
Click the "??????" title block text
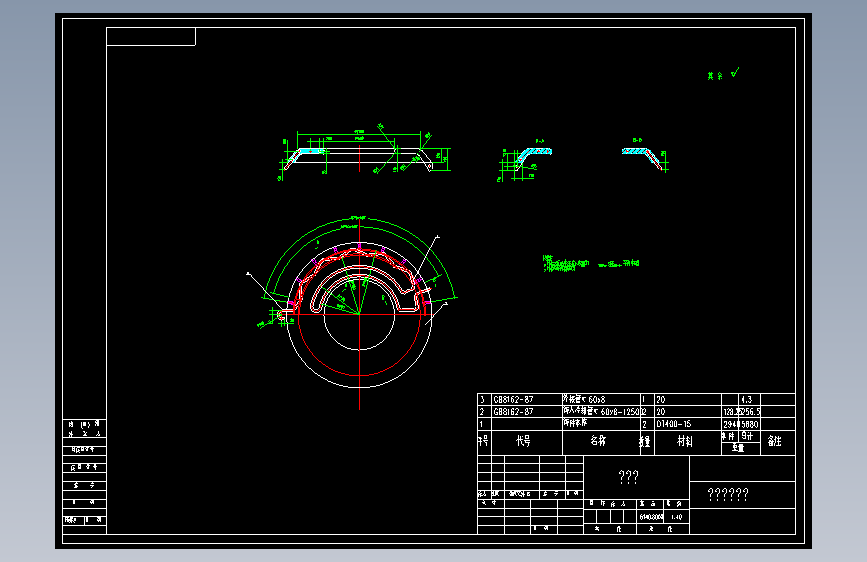coord(728,494)
